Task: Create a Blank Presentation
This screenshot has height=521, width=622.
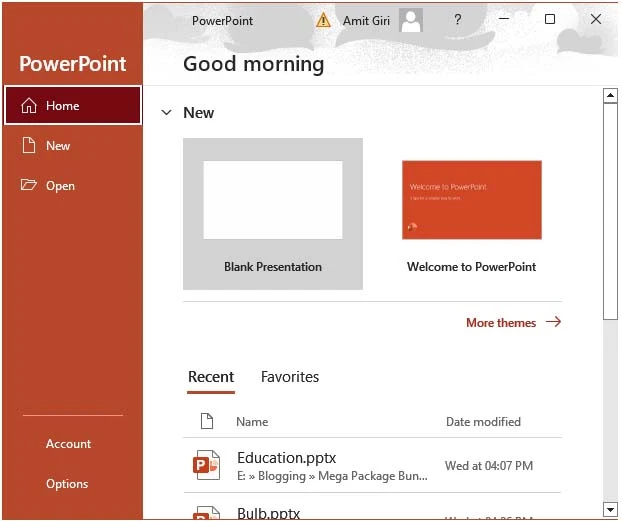Action: pos(273,213)
